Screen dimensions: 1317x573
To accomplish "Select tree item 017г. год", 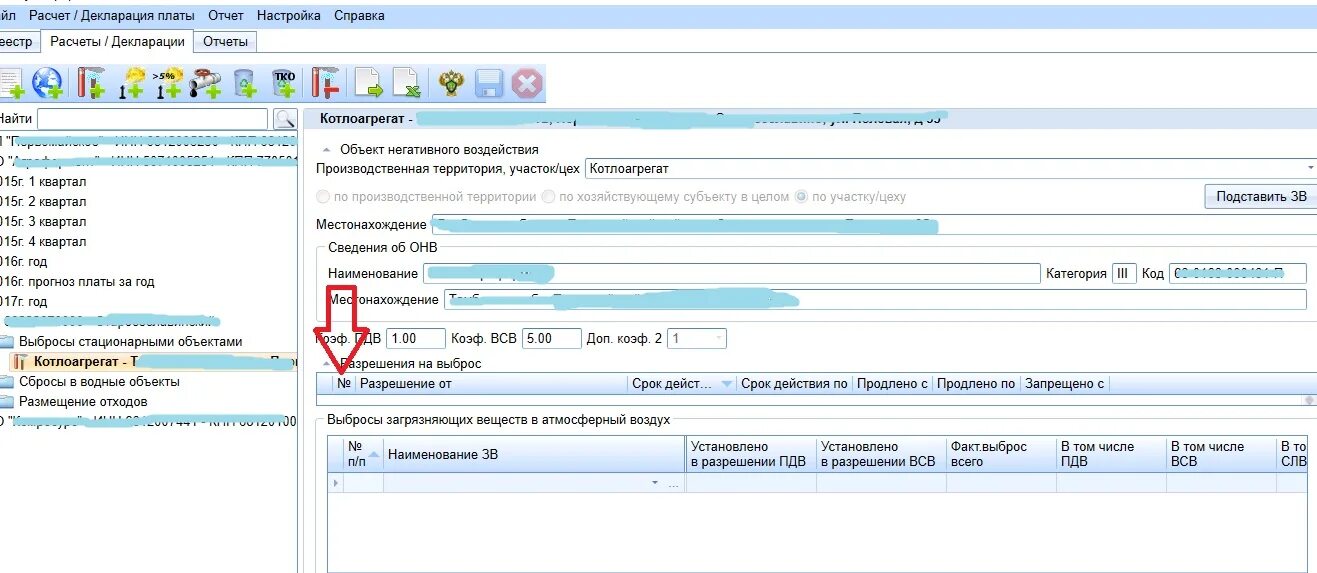I will (24, 302).
